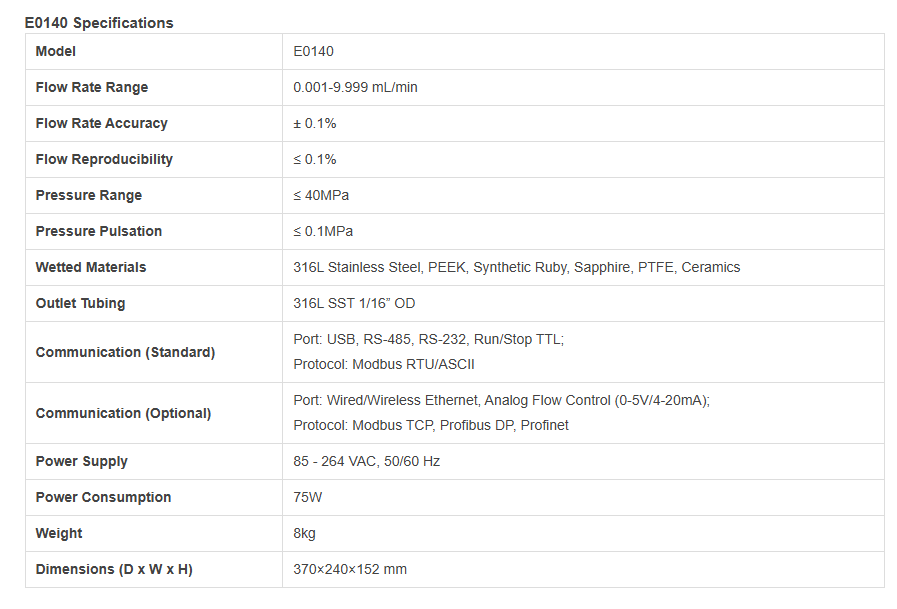This screenshot has height=609, width=897.
Task: Click the Communication (Standard) label
Action: 125,352
